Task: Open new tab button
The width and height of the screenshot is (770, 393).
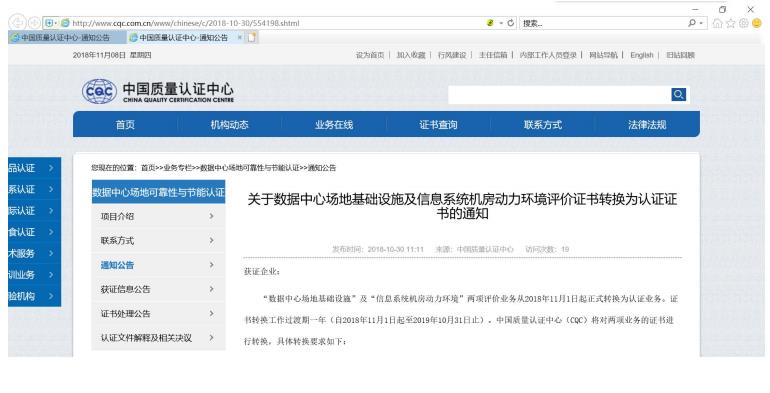Action: [x=251, y=37]
